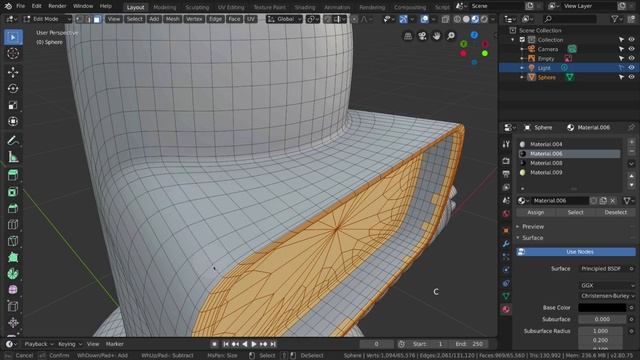Open the File menu
The image size is (640, 360).
pyautogui.click(x=20, y=6)
